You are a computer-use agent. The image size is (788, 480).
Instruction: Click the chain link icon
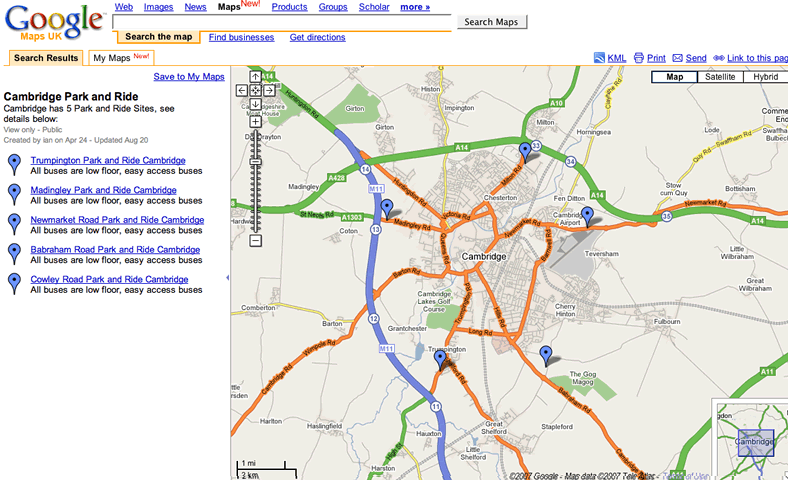pos(719,58)
